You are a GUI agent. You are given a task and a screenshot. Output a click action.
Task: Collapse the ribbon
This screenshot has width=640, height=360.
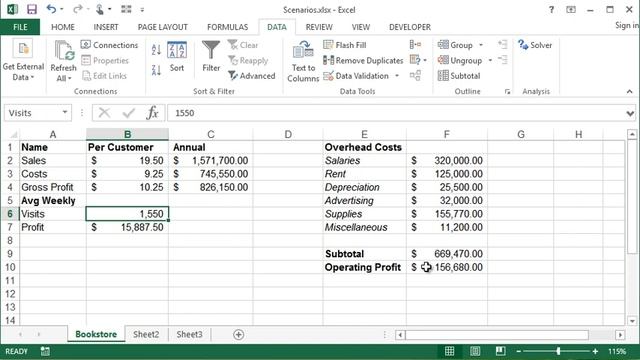click(x=629, y=91)
